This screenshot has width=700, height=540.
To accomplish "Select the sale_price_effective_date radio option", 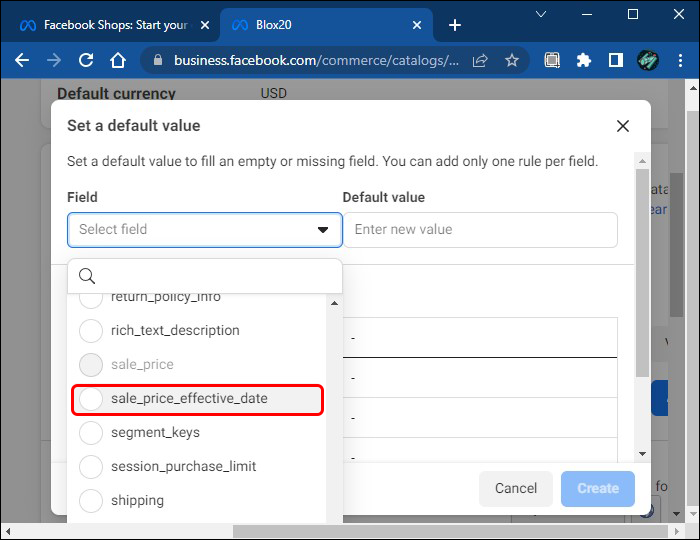I will pos(91,398).
